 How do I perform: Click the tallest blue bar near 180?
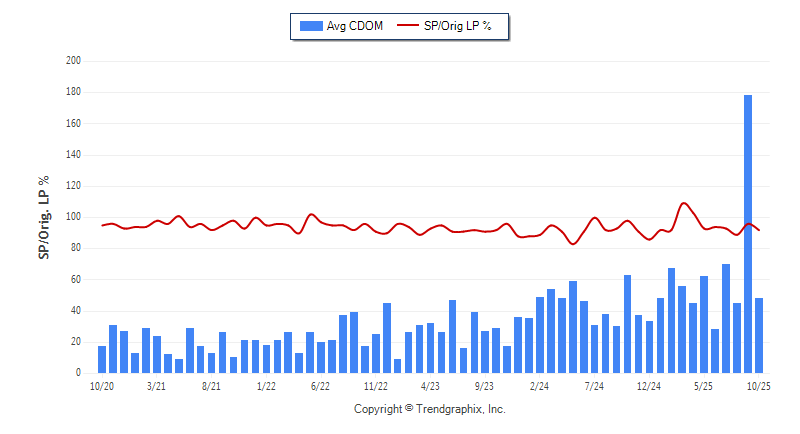[x=748, y=234]
